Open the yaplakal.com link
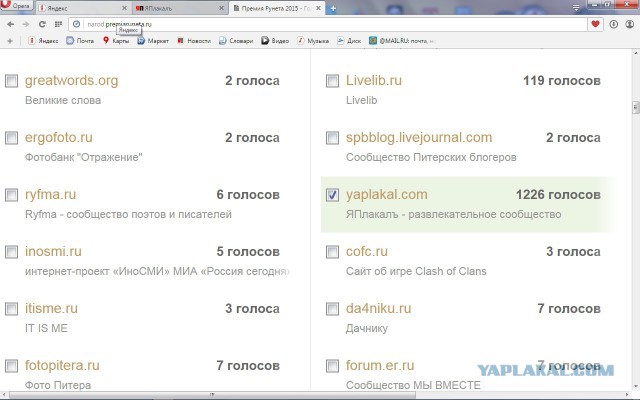The image size is (640, 400). coord(387,195)
